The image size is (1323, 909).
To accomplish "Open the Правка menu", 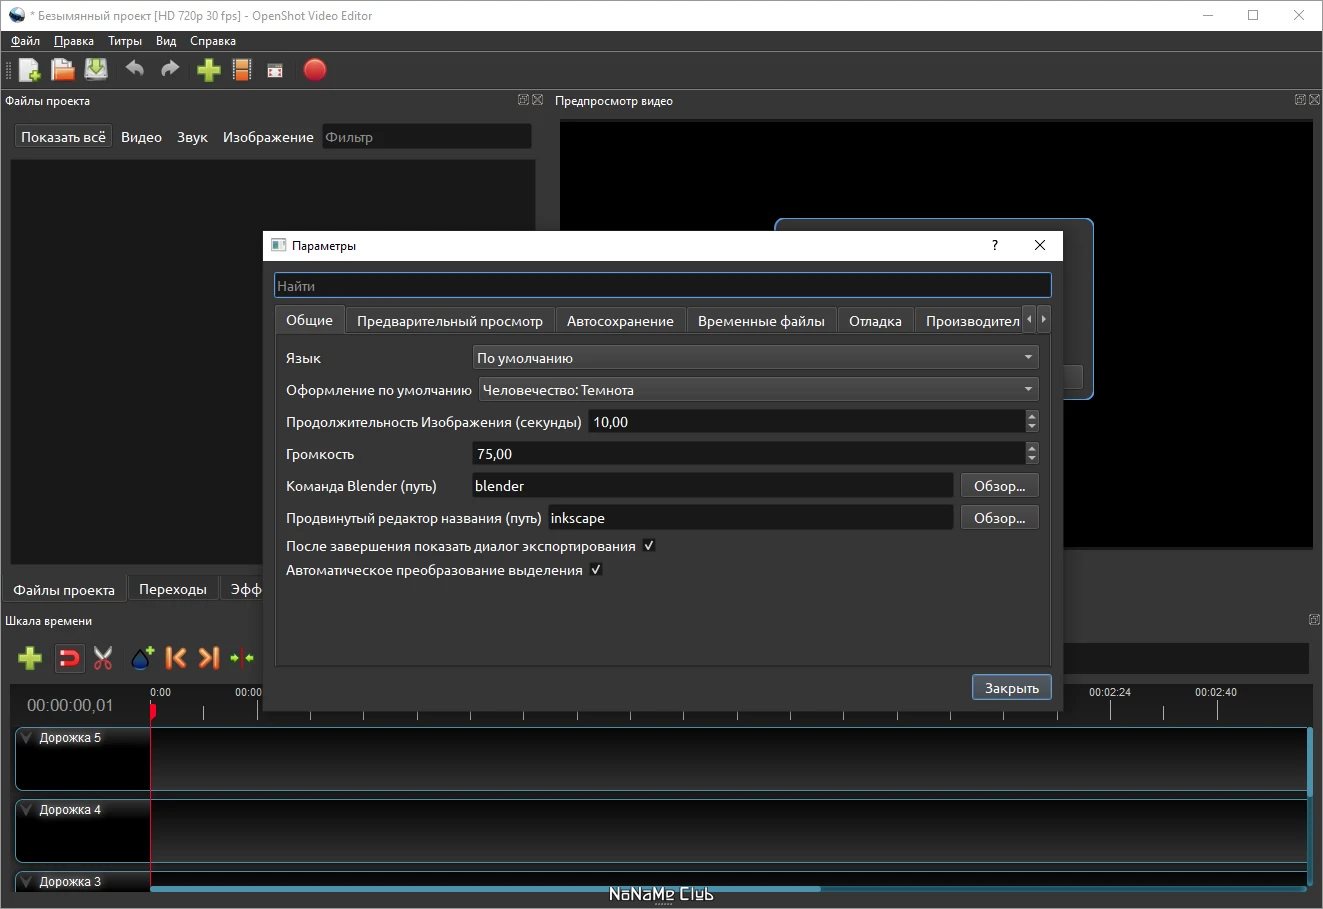I will click(x=74, y=41).
